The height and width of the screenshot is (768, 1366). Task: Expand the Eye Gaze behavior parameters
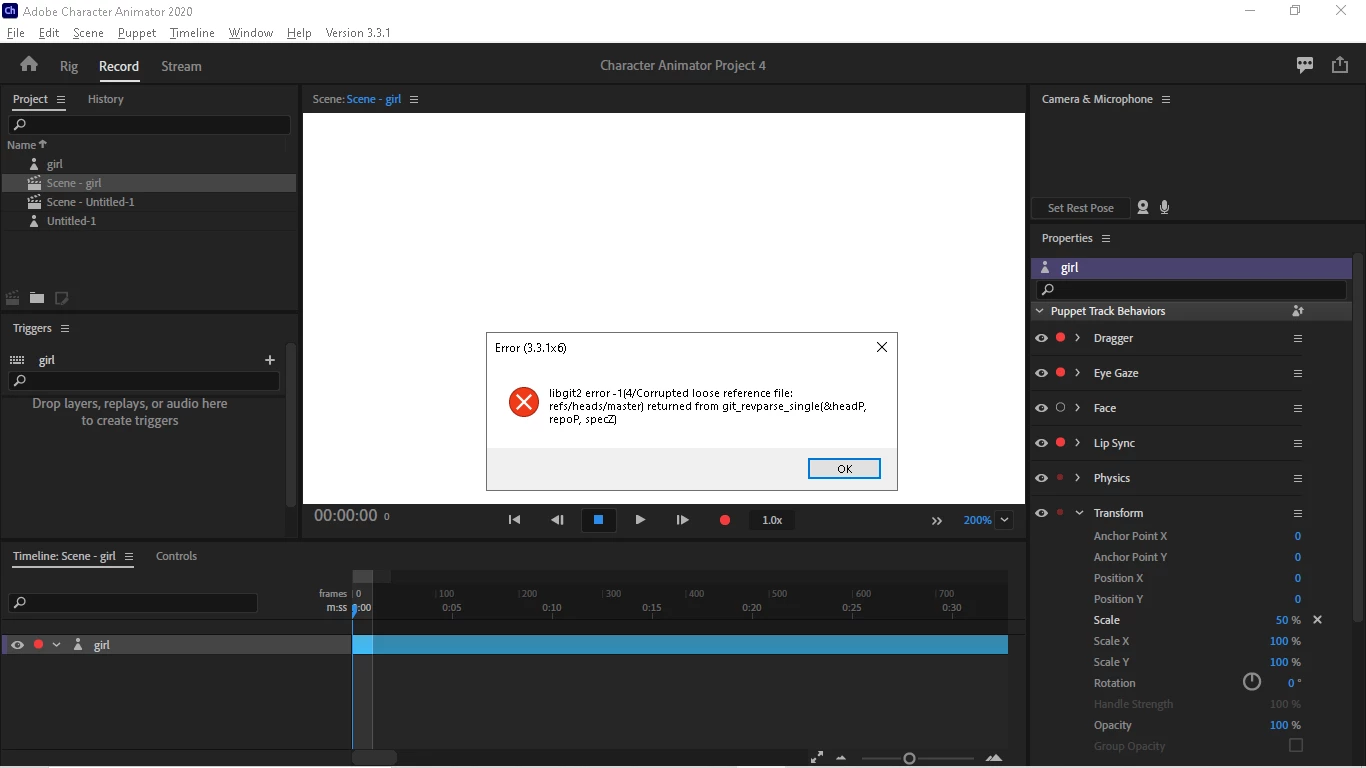point(1077,373)
